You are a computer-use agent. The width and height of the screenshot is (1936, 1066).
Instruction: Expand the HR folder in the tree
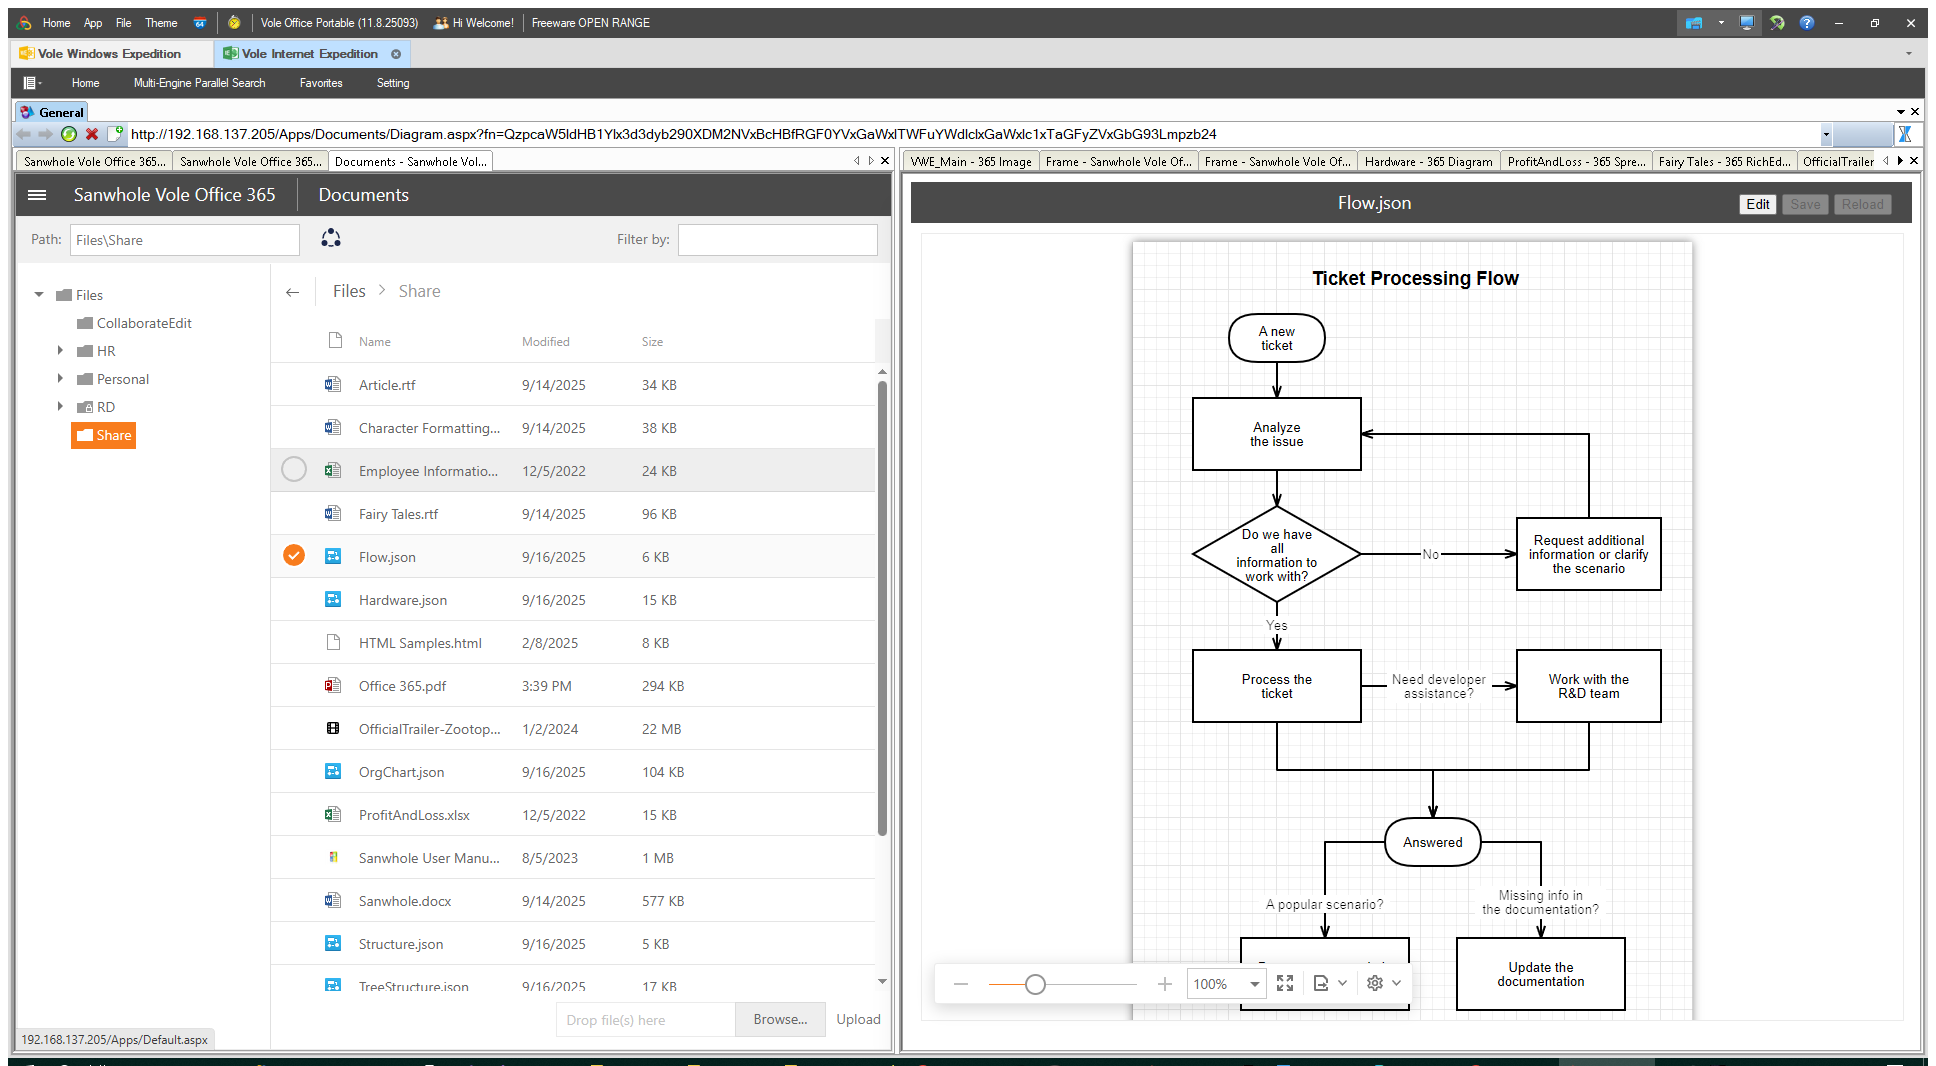60,351
